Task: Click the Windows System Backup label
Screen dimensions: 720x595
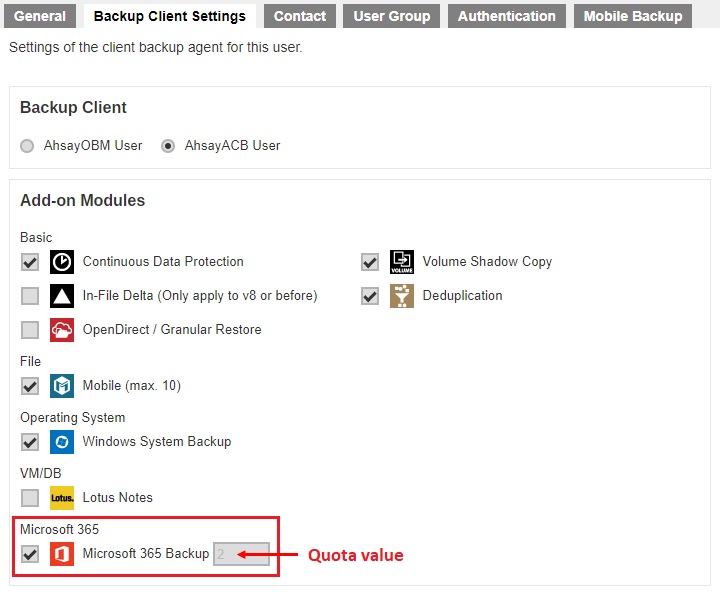Action: tap(157, 442)
